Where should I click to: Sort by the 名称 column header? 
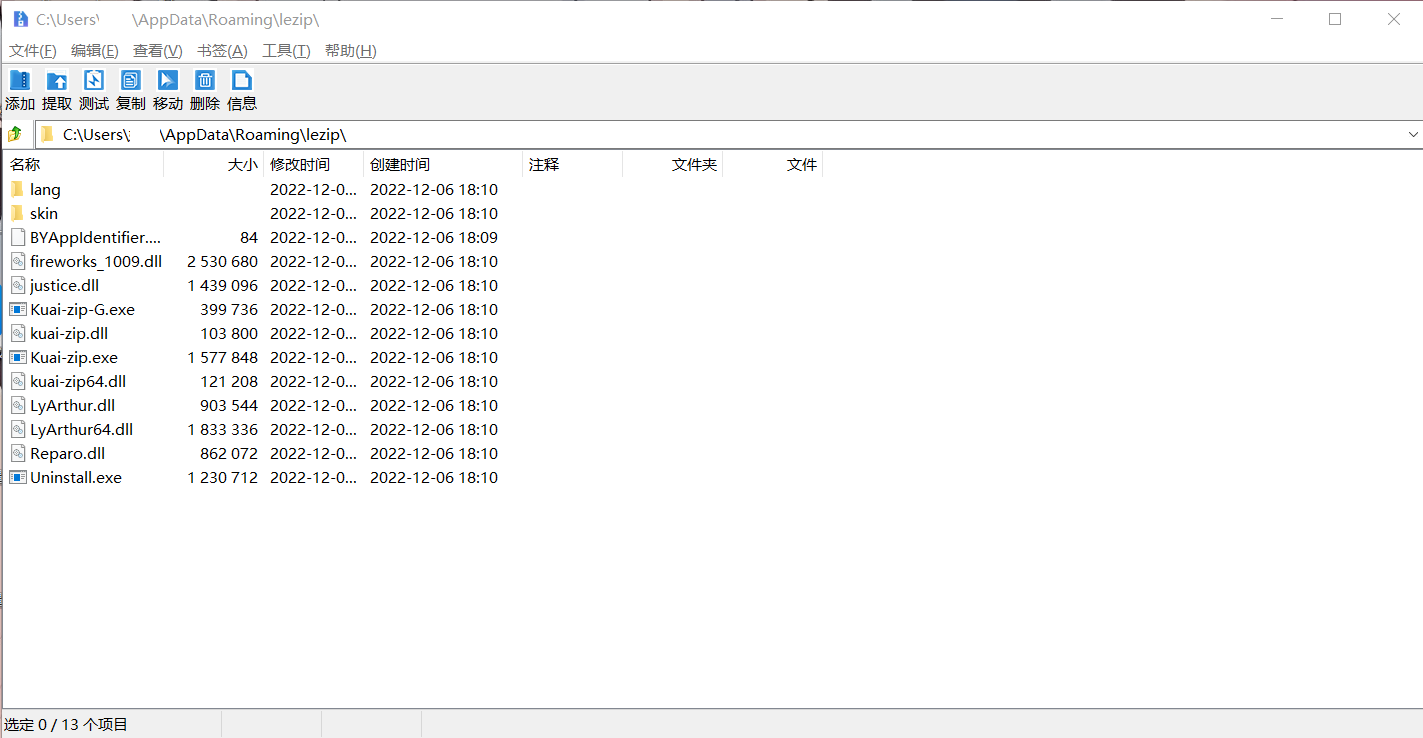tap(83, 165)
